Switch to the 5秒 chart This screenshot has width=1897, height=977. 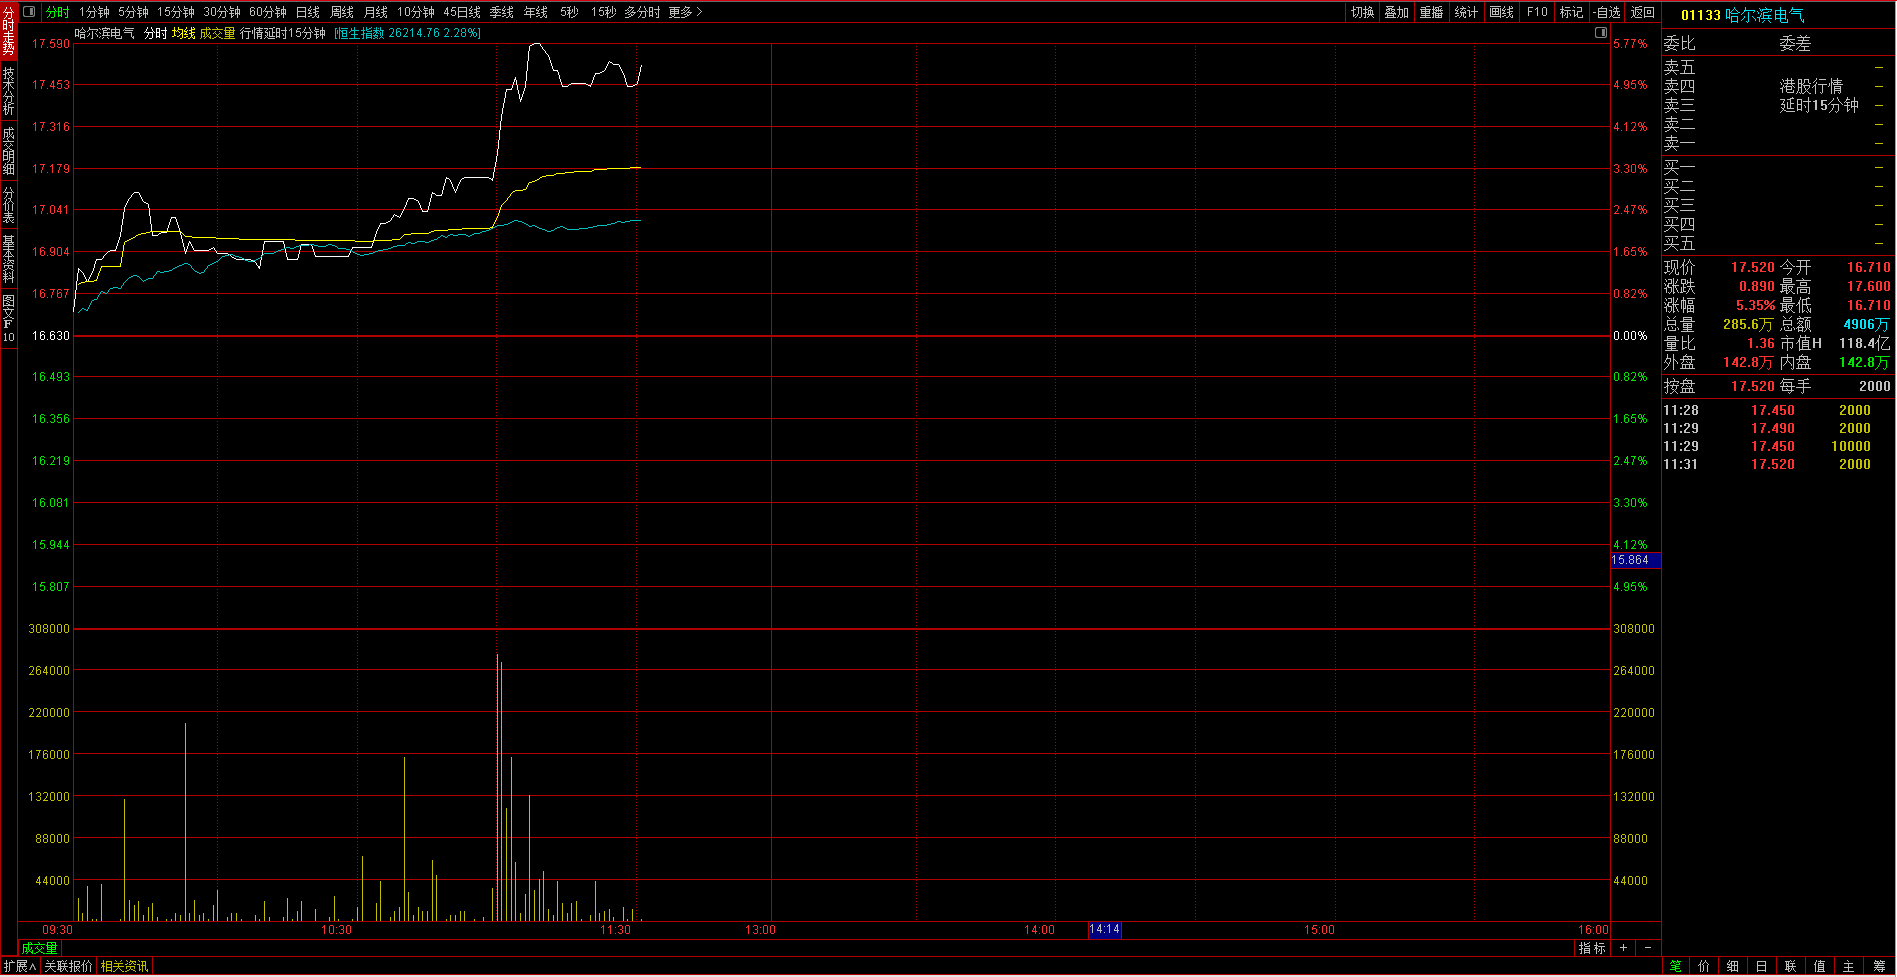[x=569, y=12]
